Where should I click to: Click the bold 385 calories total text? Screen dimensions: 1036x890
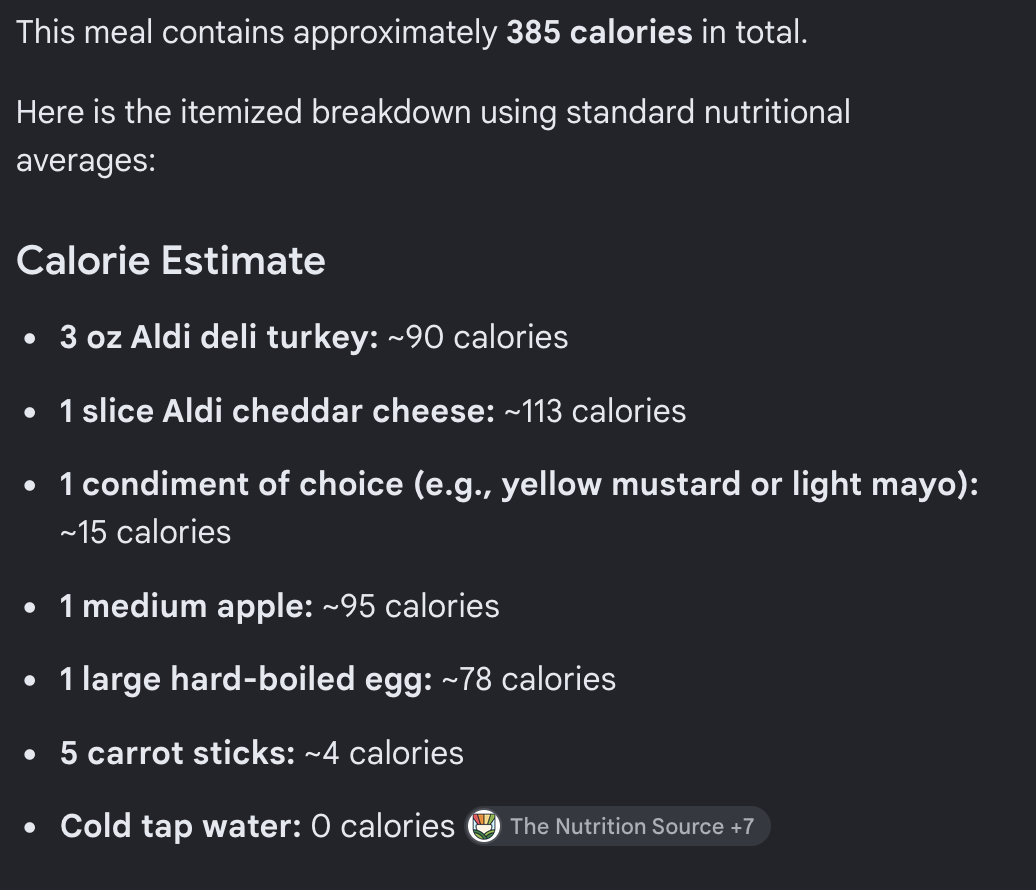click(599, 32)
